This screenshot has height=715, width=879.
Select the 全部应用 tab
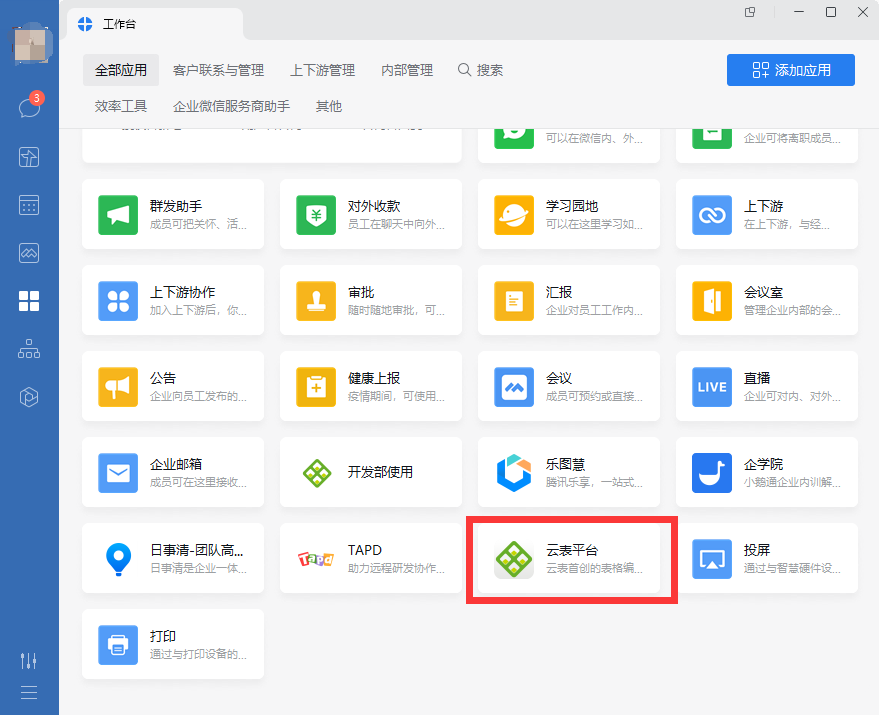[x=121, y=70]
